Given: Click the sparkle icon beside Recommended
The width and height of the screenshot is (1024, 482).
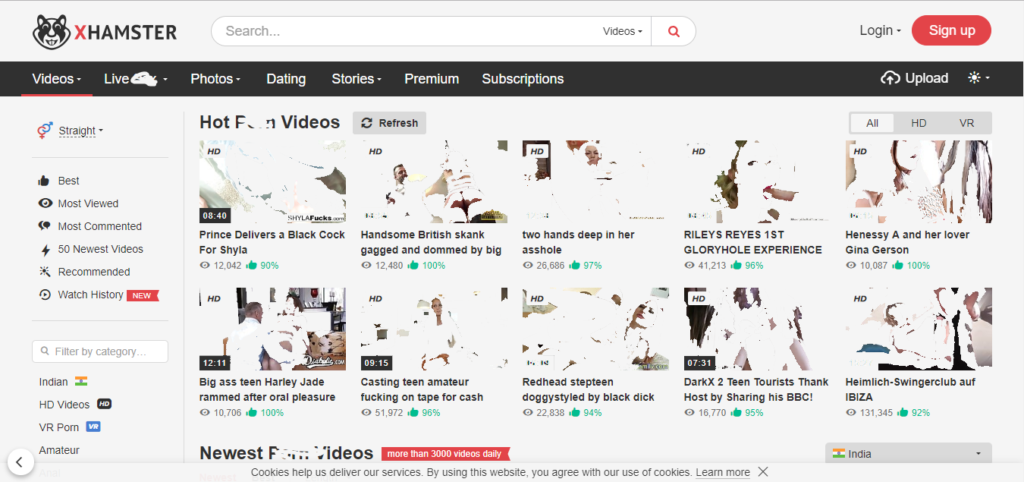Looking at the screenshot, I should (x=44, y=272).
